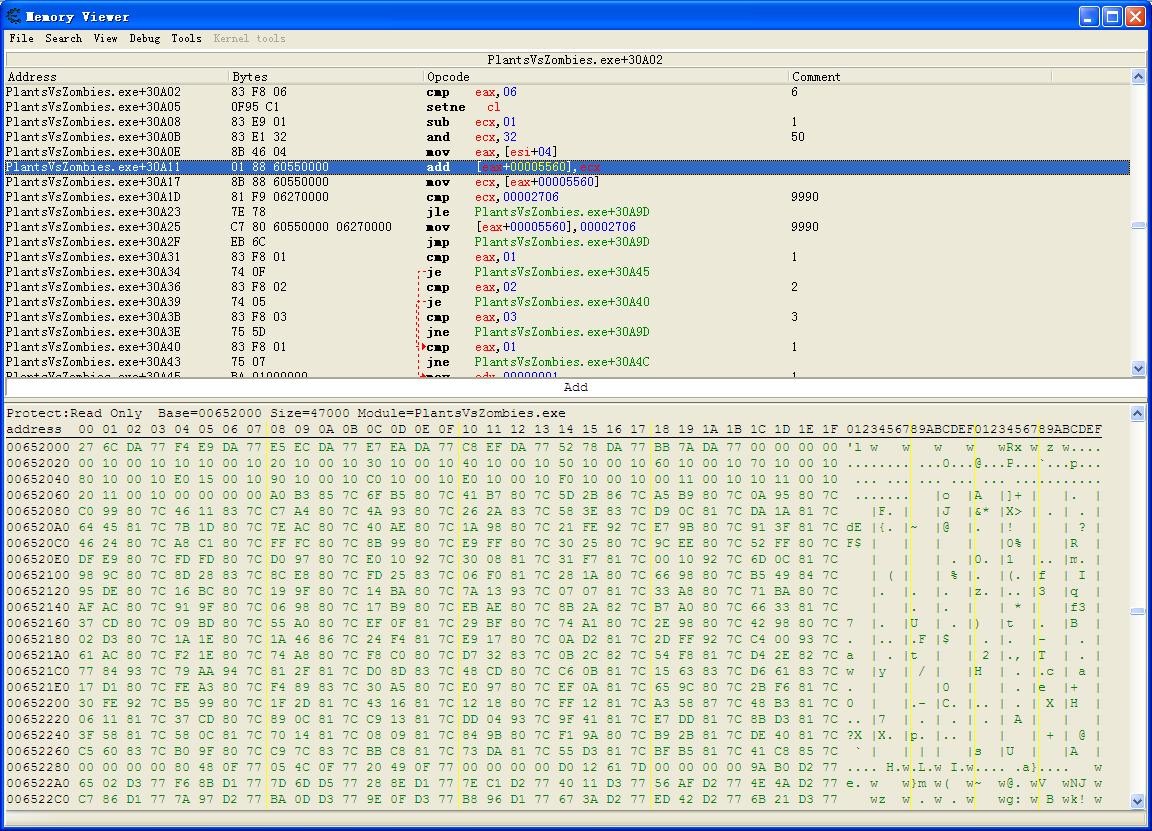
Task: Click hex row address 006520C0
Action: (37, 543)
